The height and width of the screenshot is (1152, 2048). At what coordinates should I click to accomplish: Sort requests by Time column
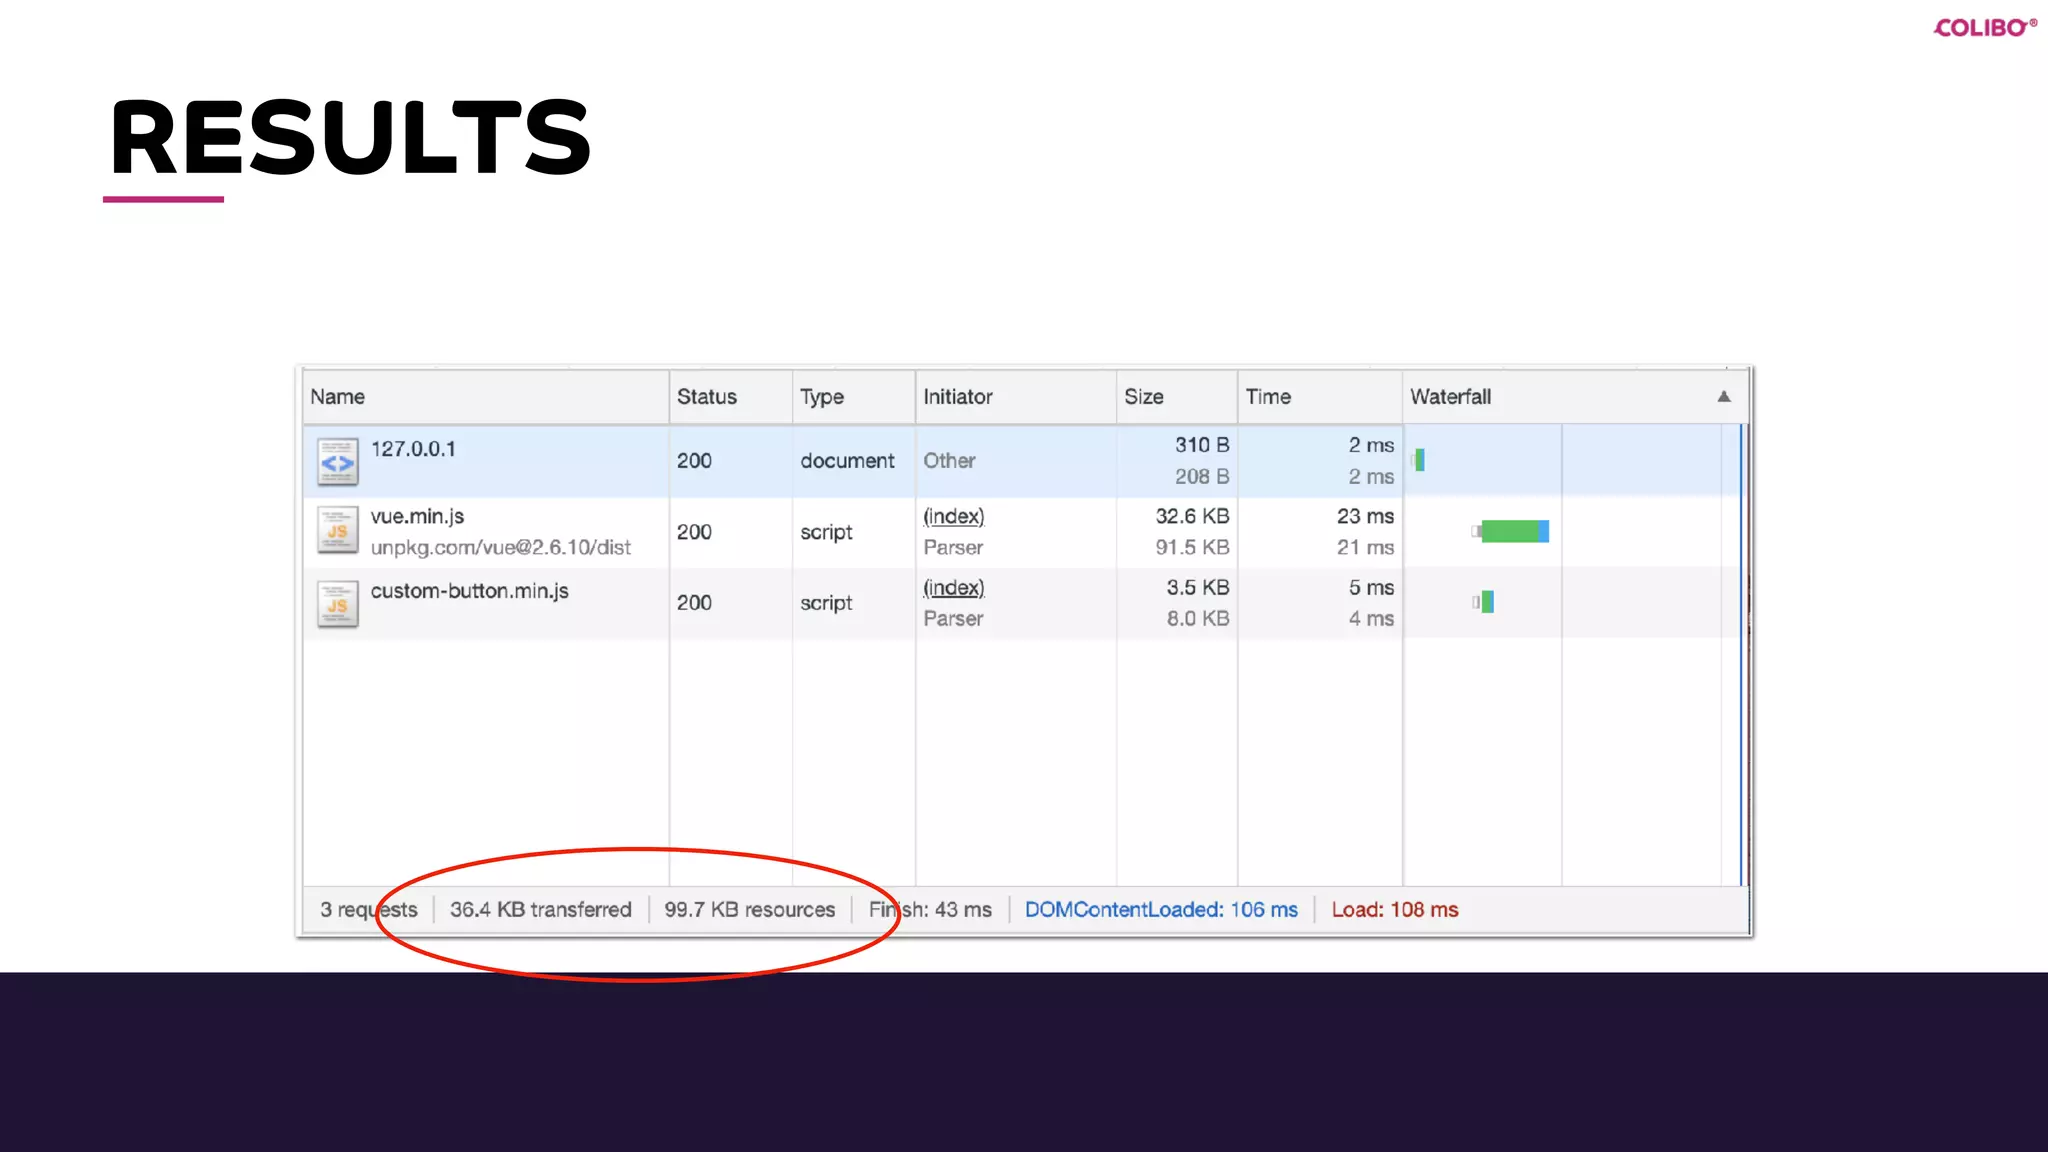[1268, 397]
